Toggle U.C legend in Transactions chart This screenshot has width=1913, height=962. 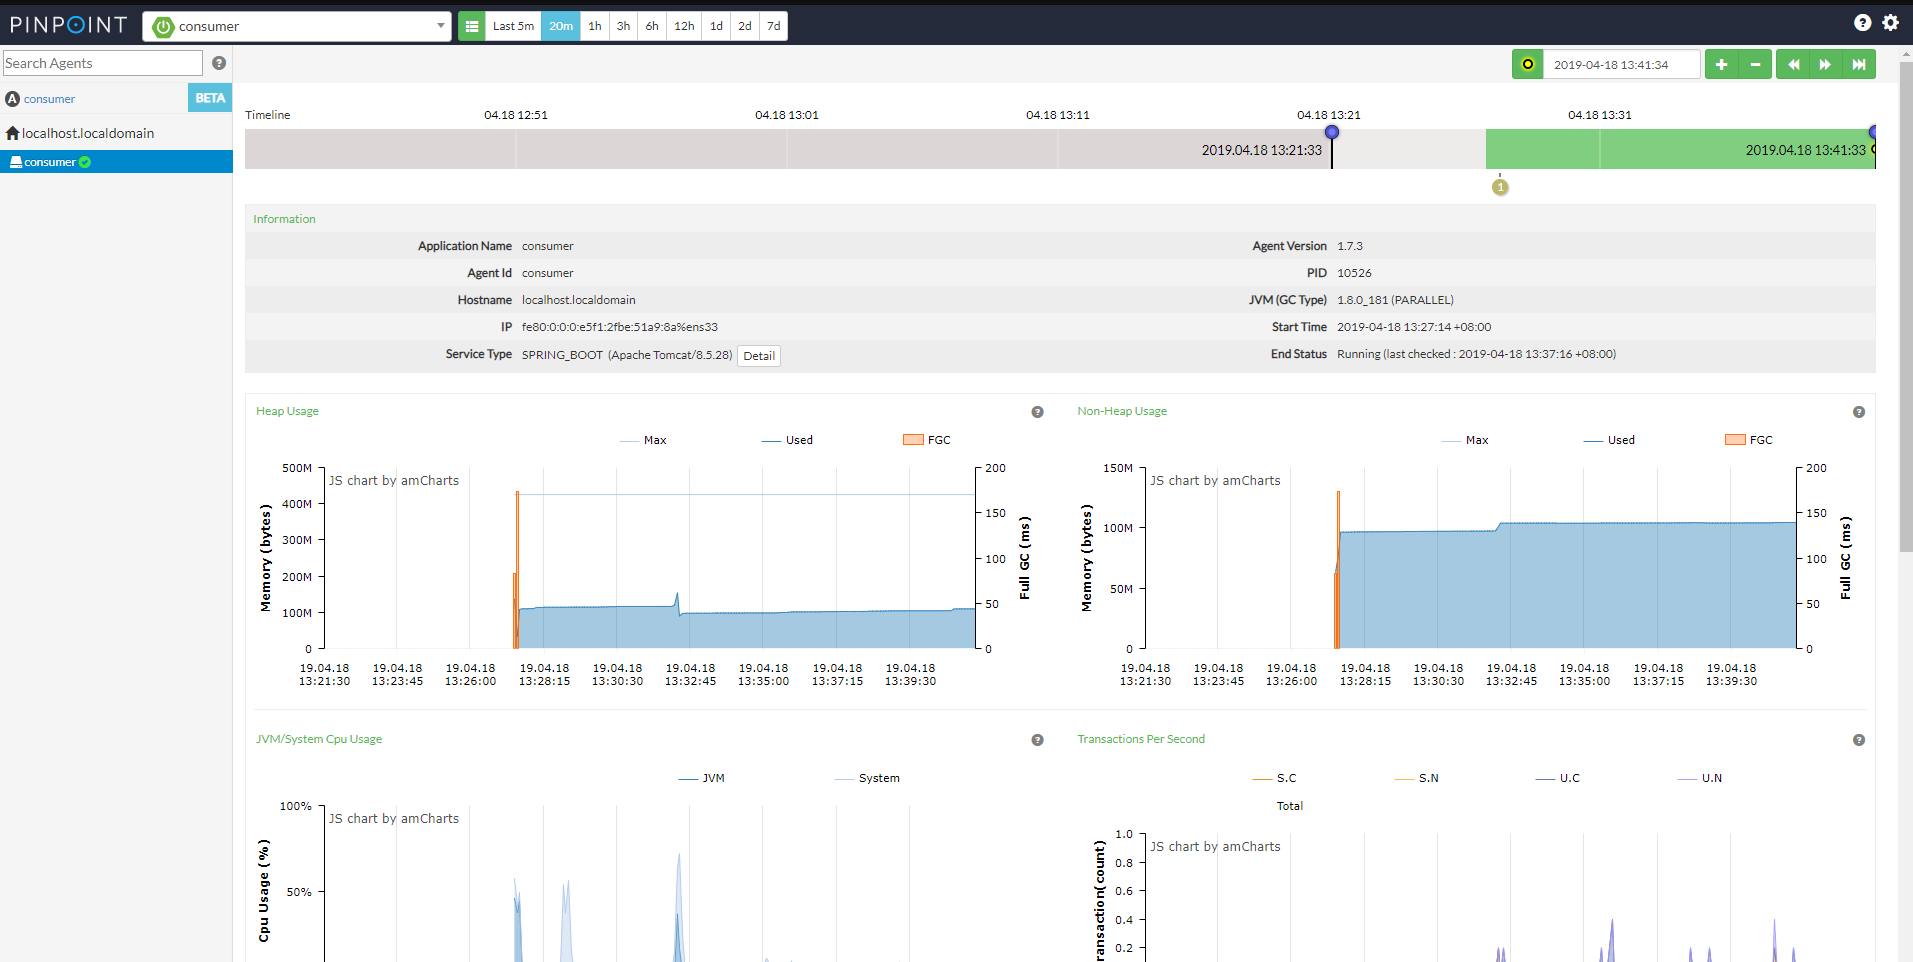[x=1558, y=778]
